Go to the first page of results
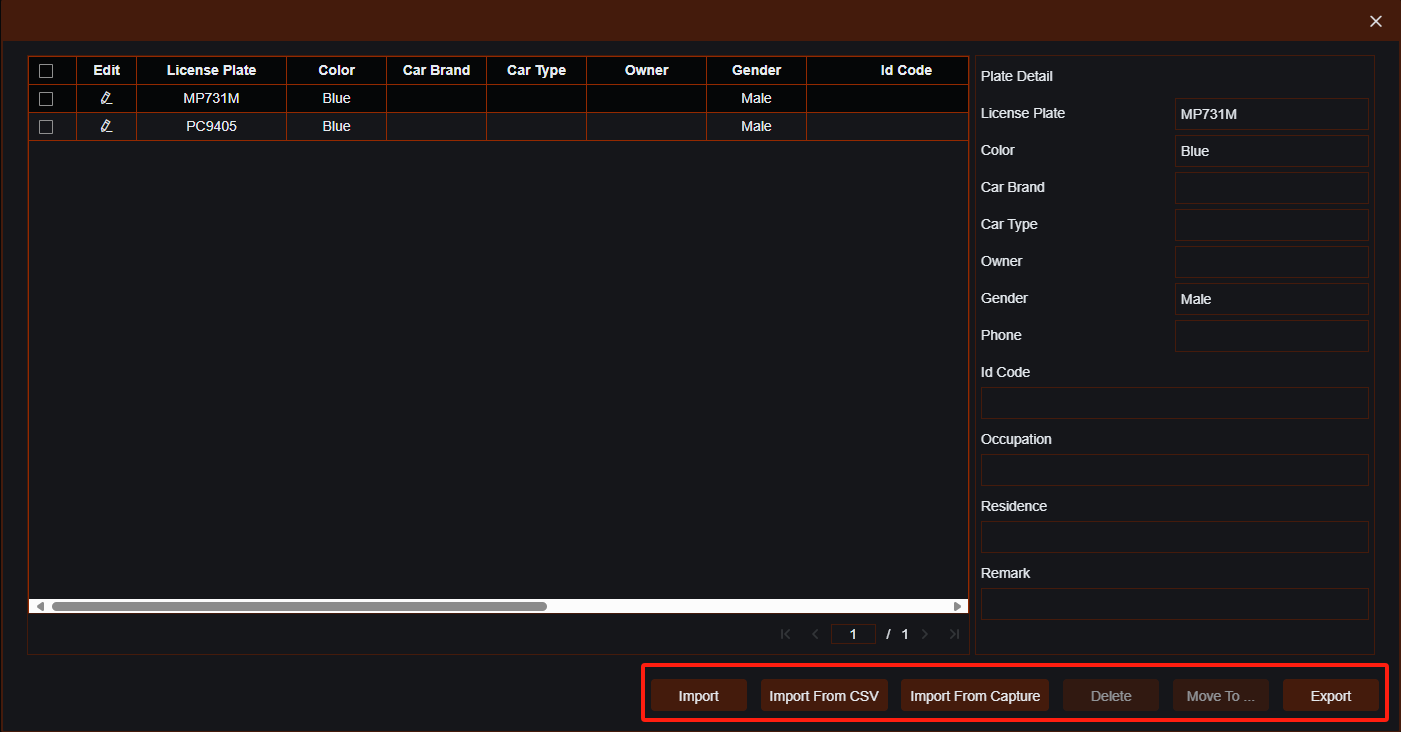The width and height of the screenshot is (1401, 732). click(785, 634)
